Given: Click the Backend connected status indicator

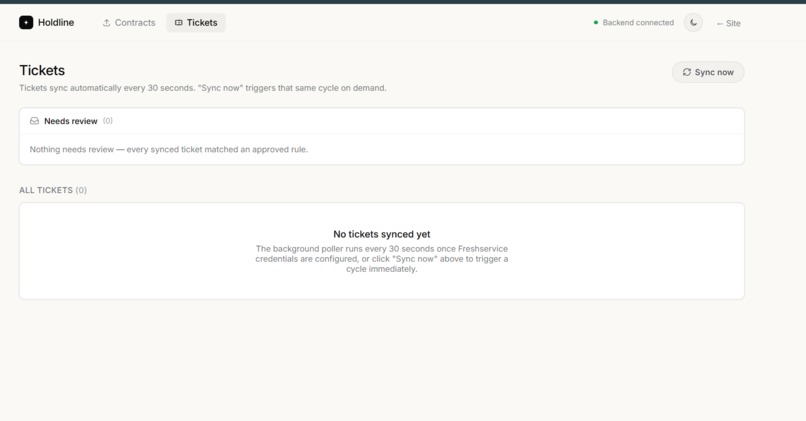Looking at the screenshot, I should click(x=633, y=23).
